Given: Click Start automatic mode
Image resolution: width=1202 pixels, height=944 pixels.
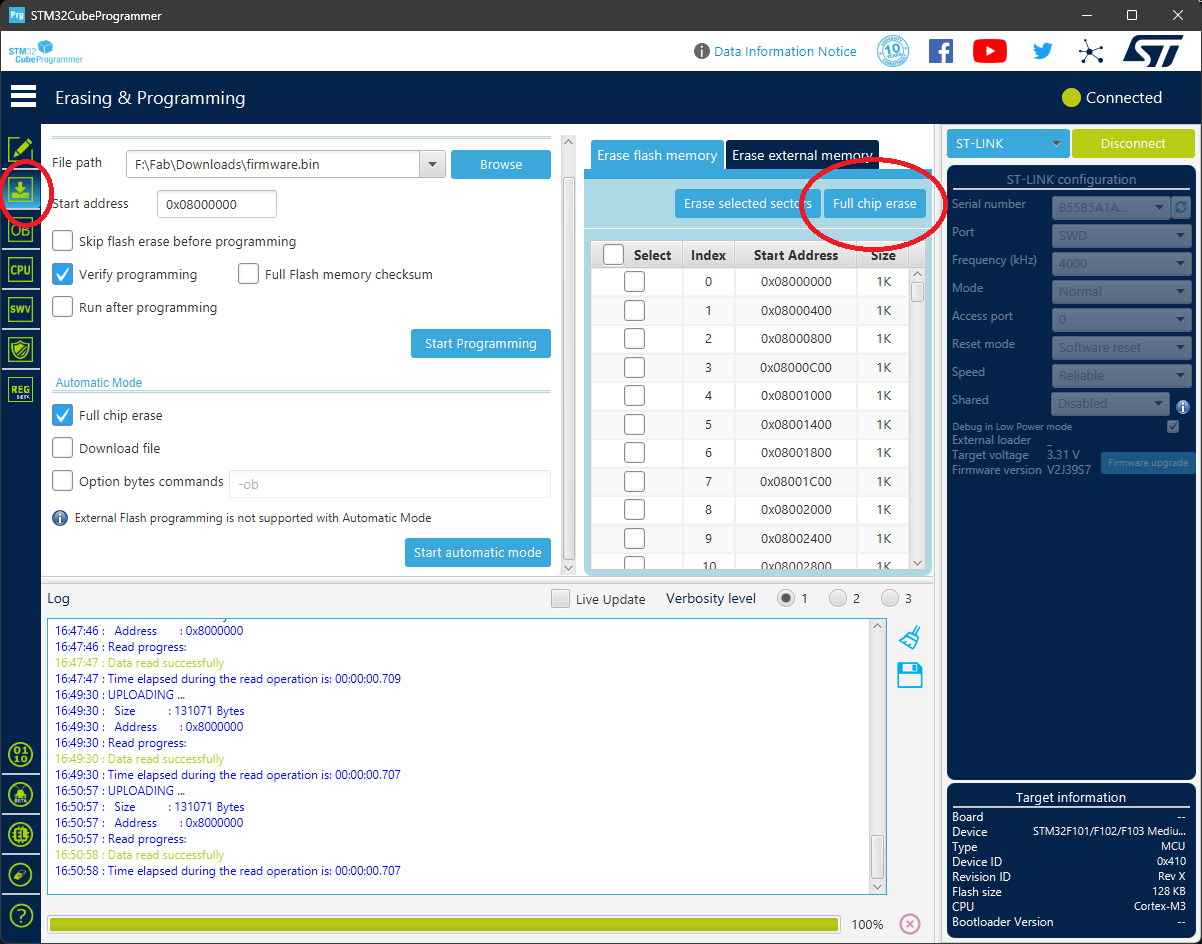Looking at the screenshot, I should coord(478,552).
